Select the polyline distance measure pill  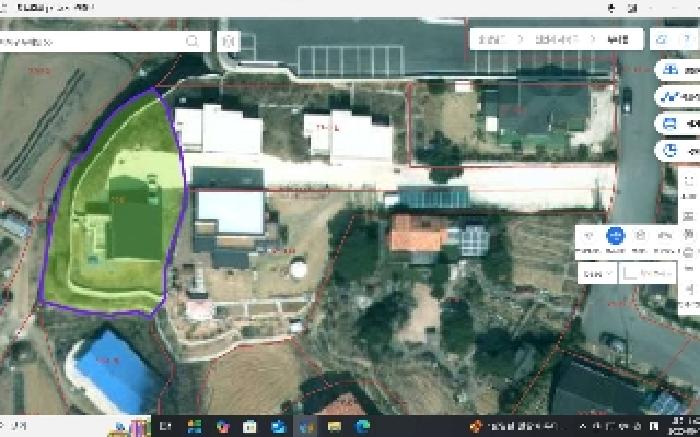point(677,96)
